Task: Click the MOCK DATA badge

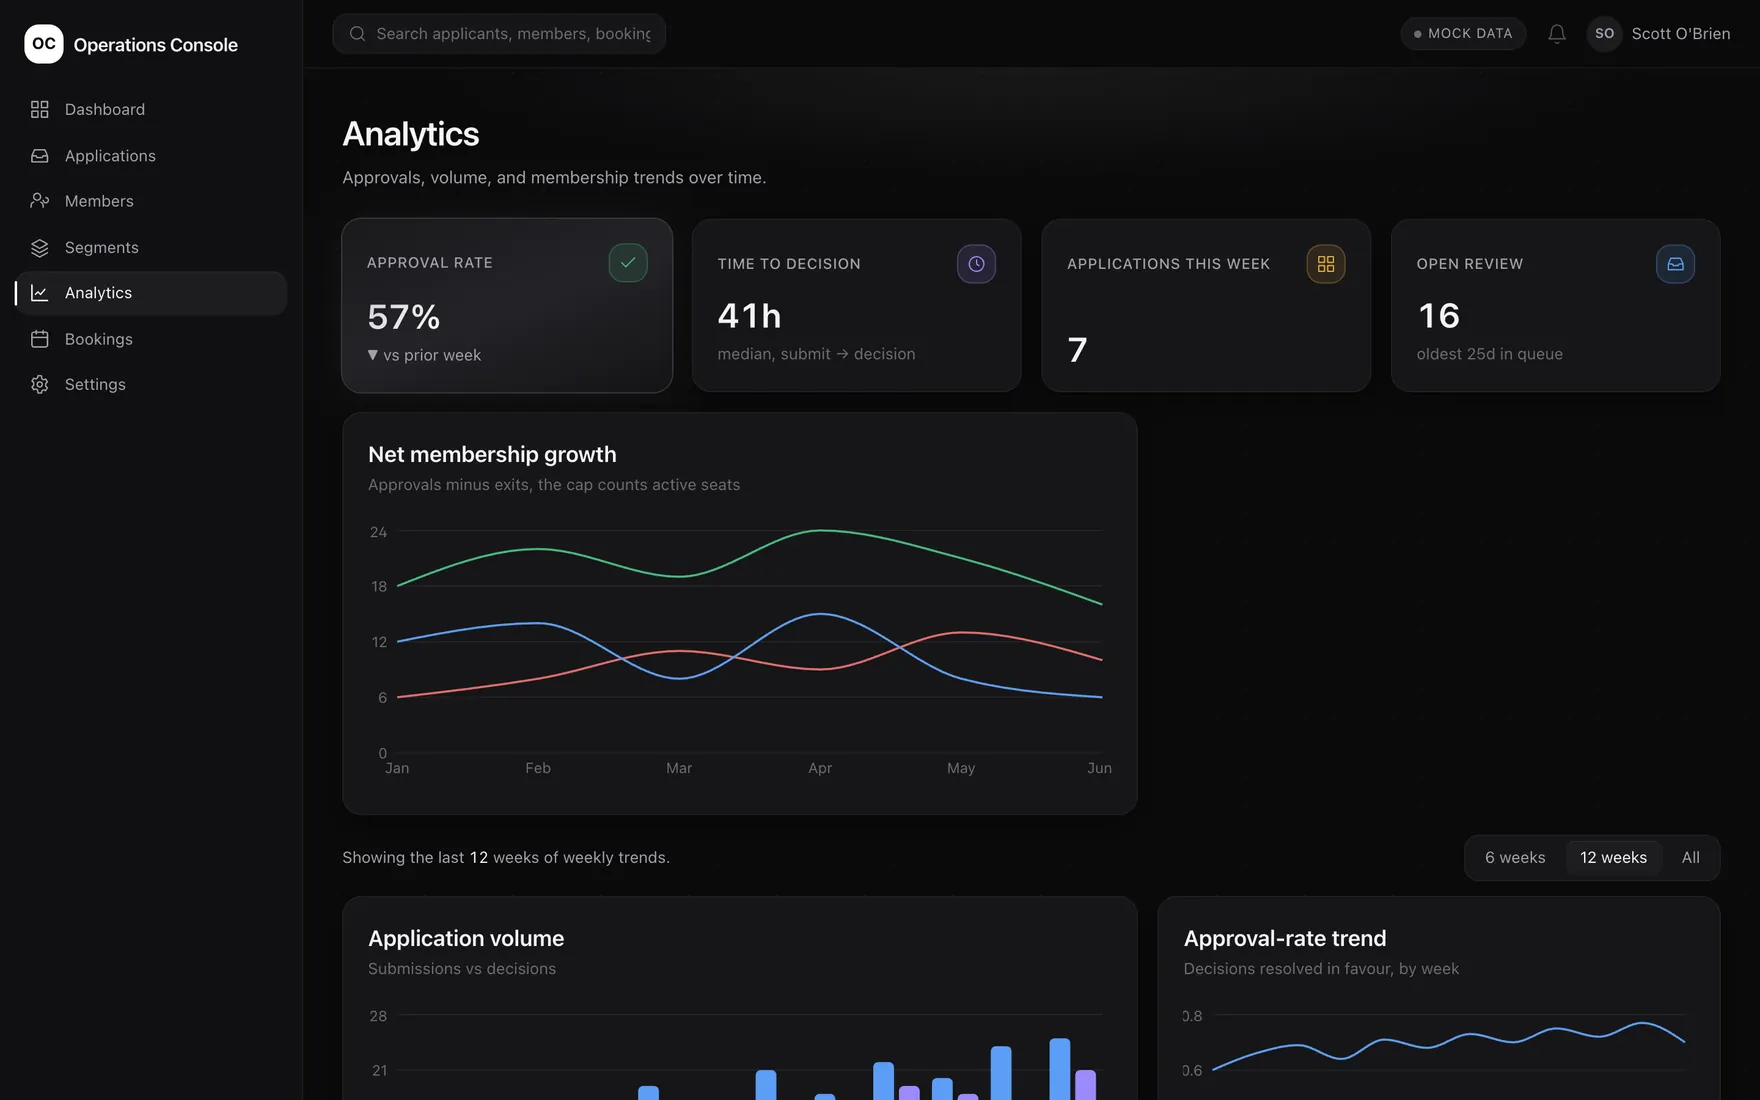Action: 1463,34
